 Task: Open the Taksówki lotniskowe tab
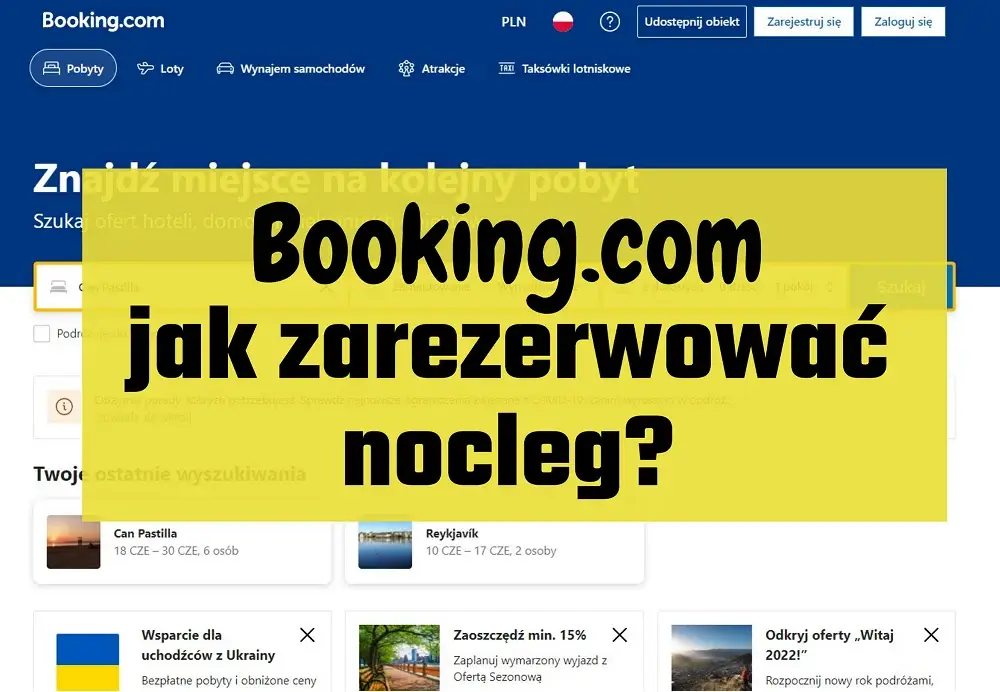[564, 68]
